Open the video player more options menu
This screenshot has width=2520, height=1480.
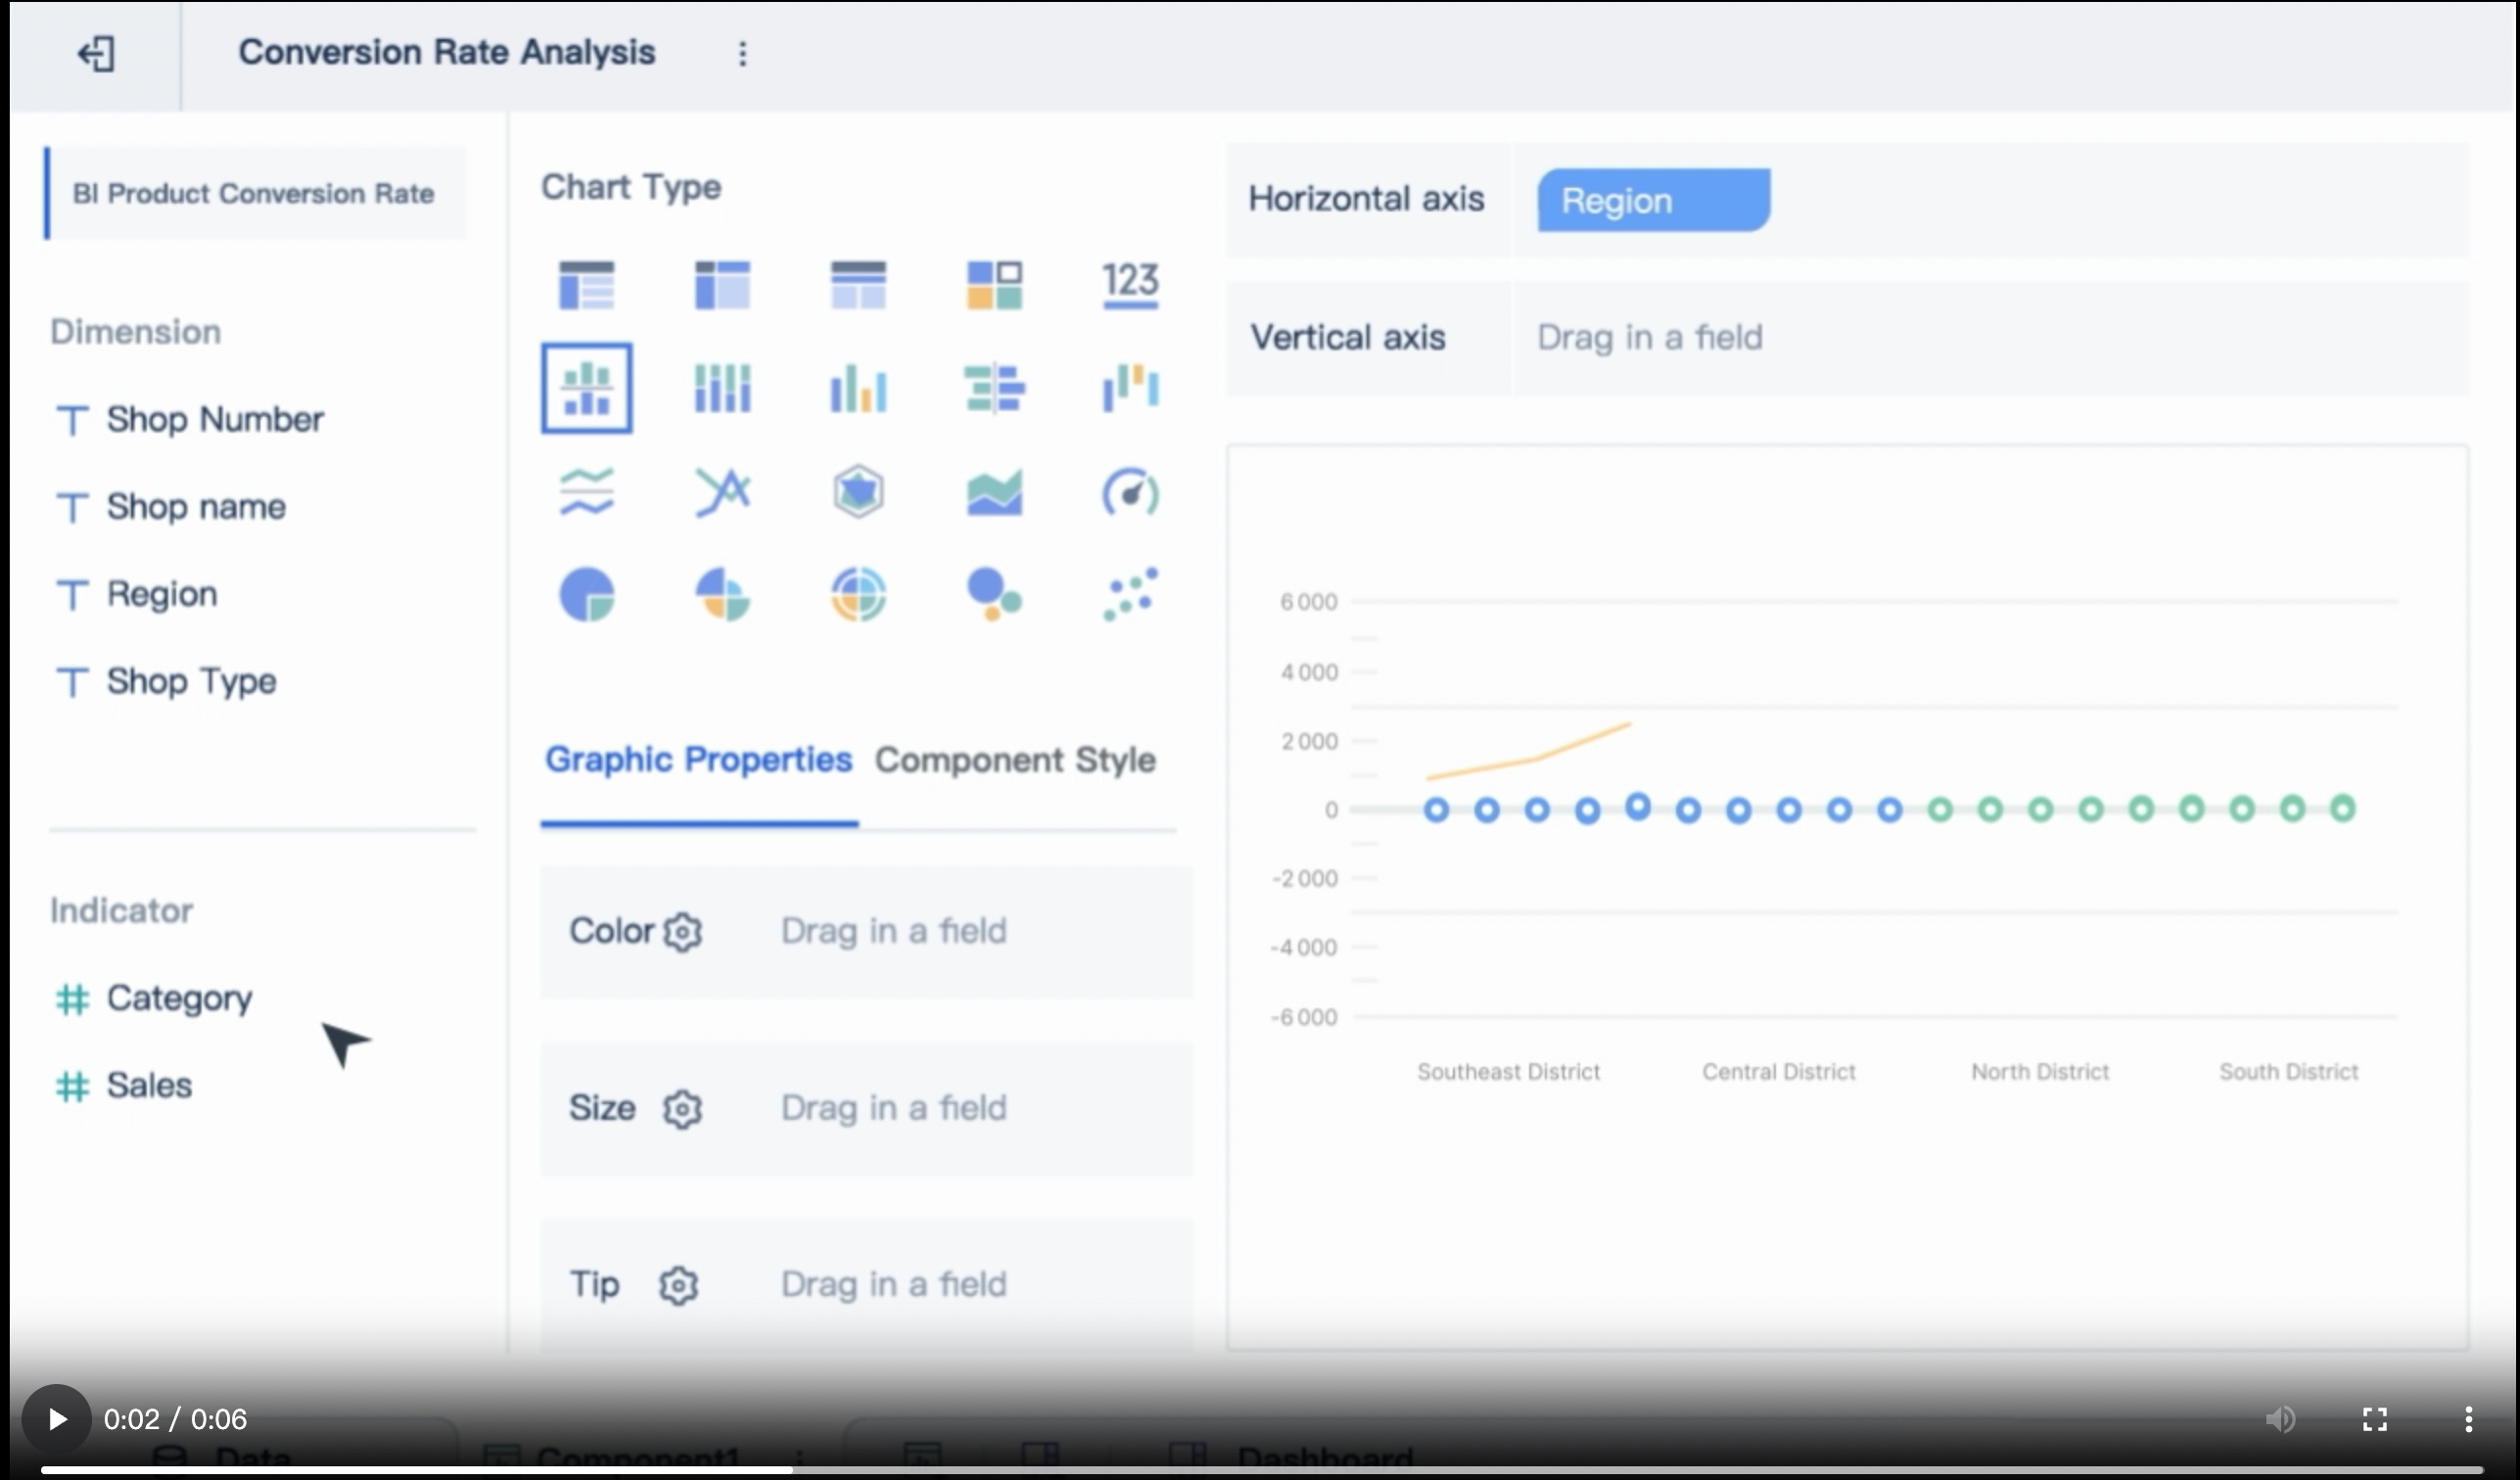tap(2469, 1419)
